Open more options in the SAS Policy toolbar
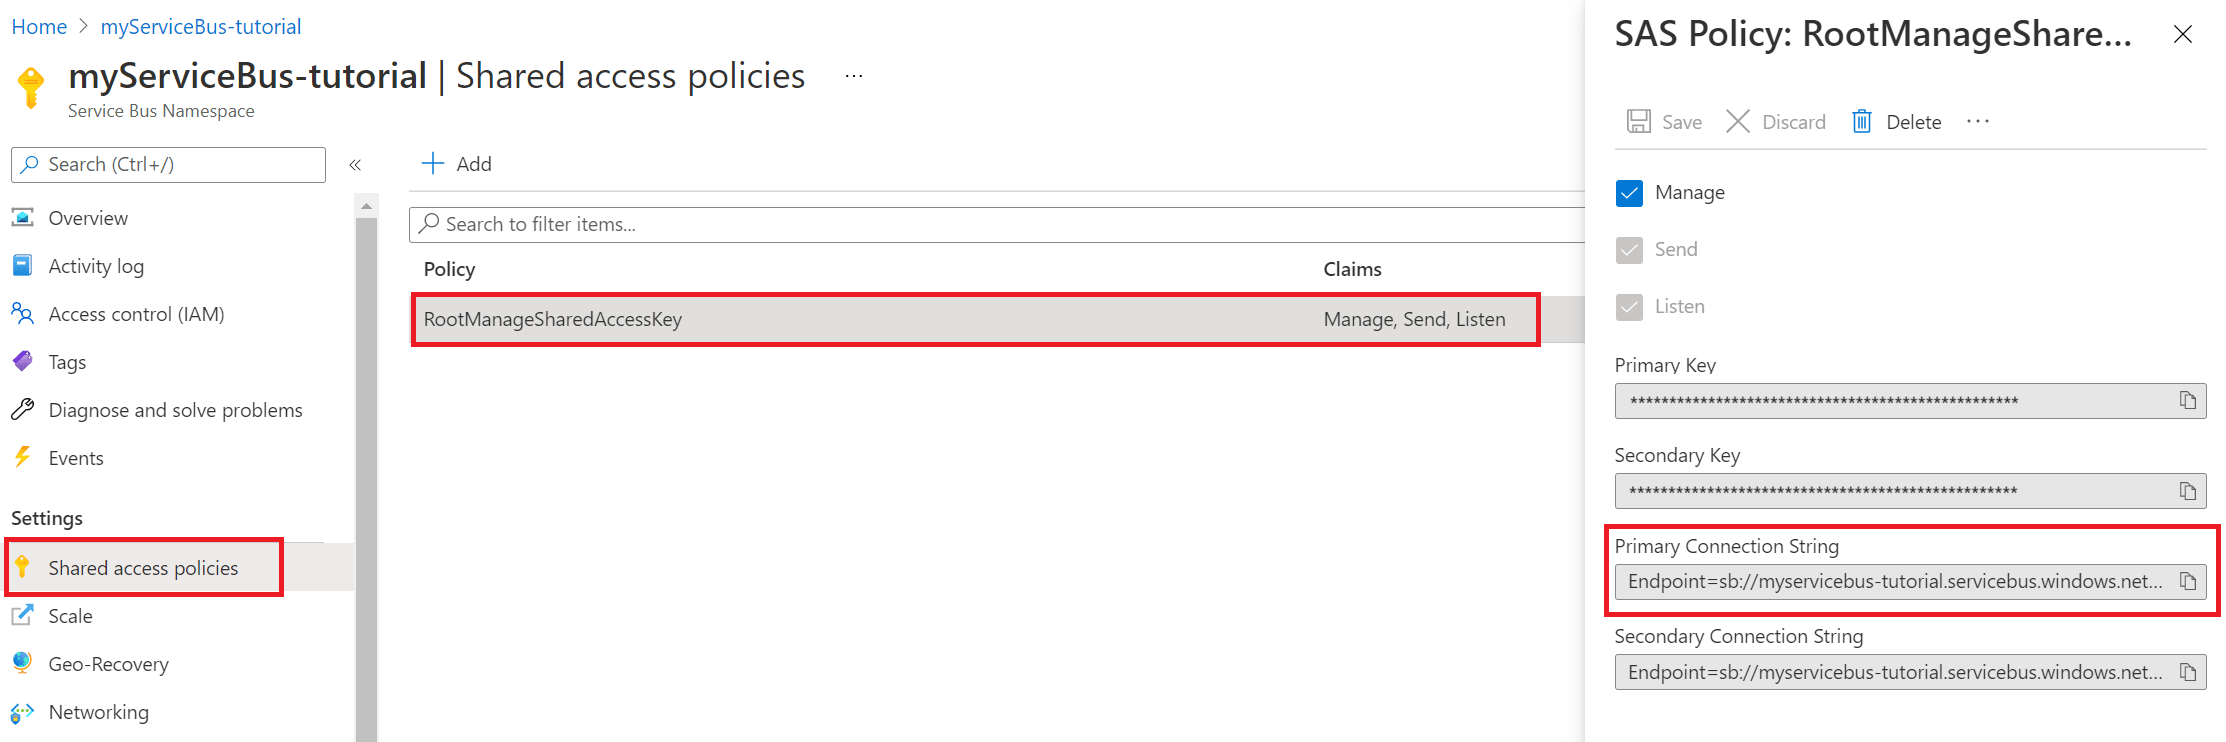This screenshot has width=2226, height=742. [1977, 120]
